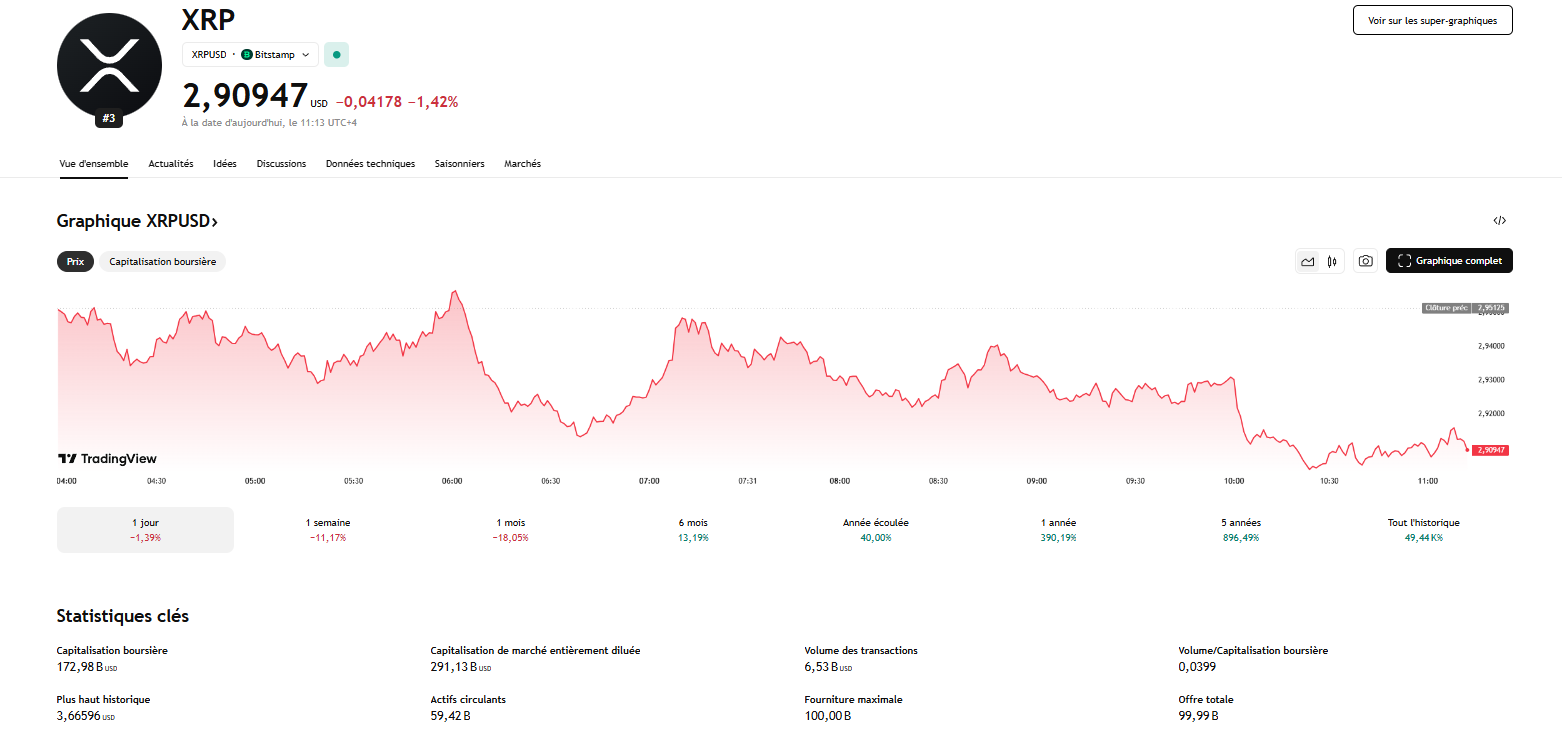
Task: Click the red current price label 2,90947
Action: 1490,450
